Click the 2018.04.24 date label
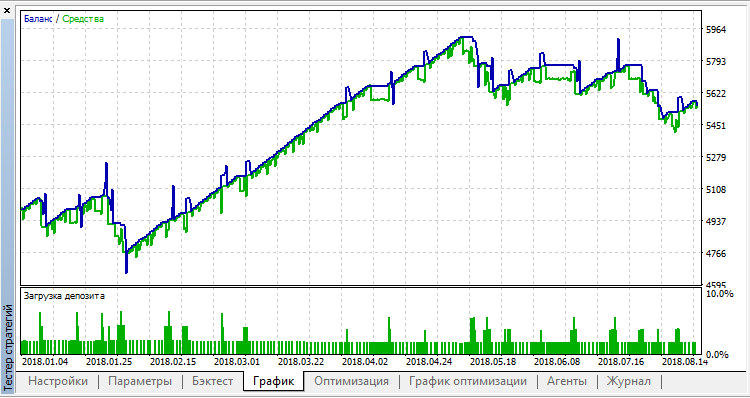750x398 pixels. point(429,361)
